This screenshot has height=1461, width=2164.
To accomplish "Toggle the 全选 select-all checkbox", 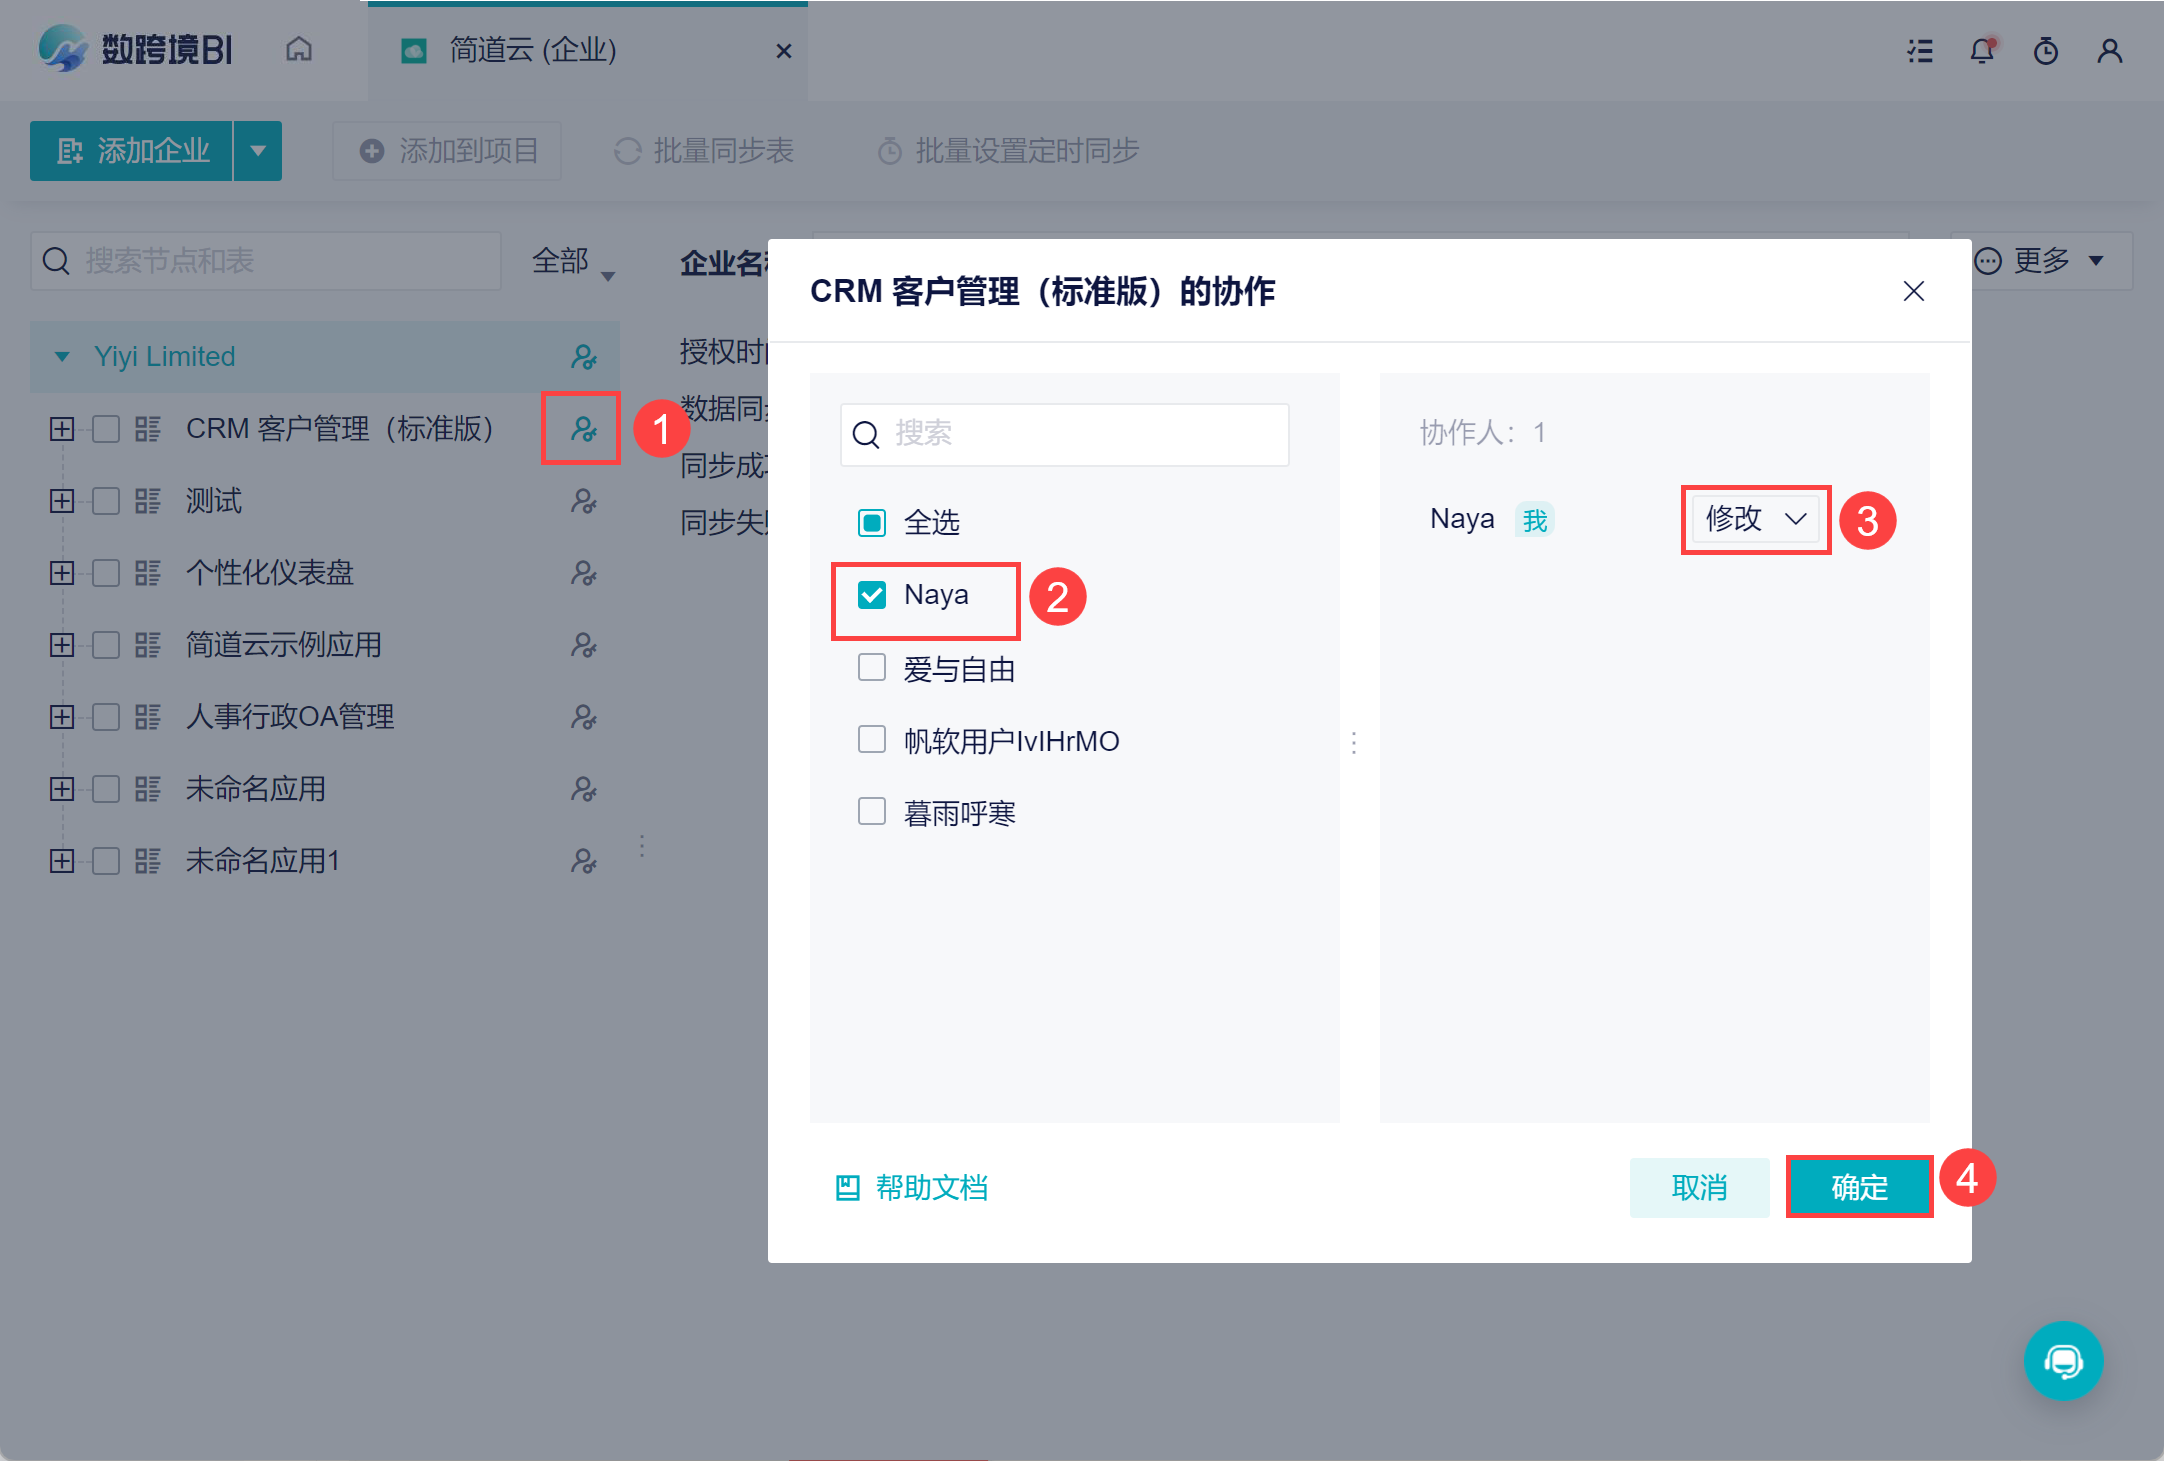I will [872, 522].
